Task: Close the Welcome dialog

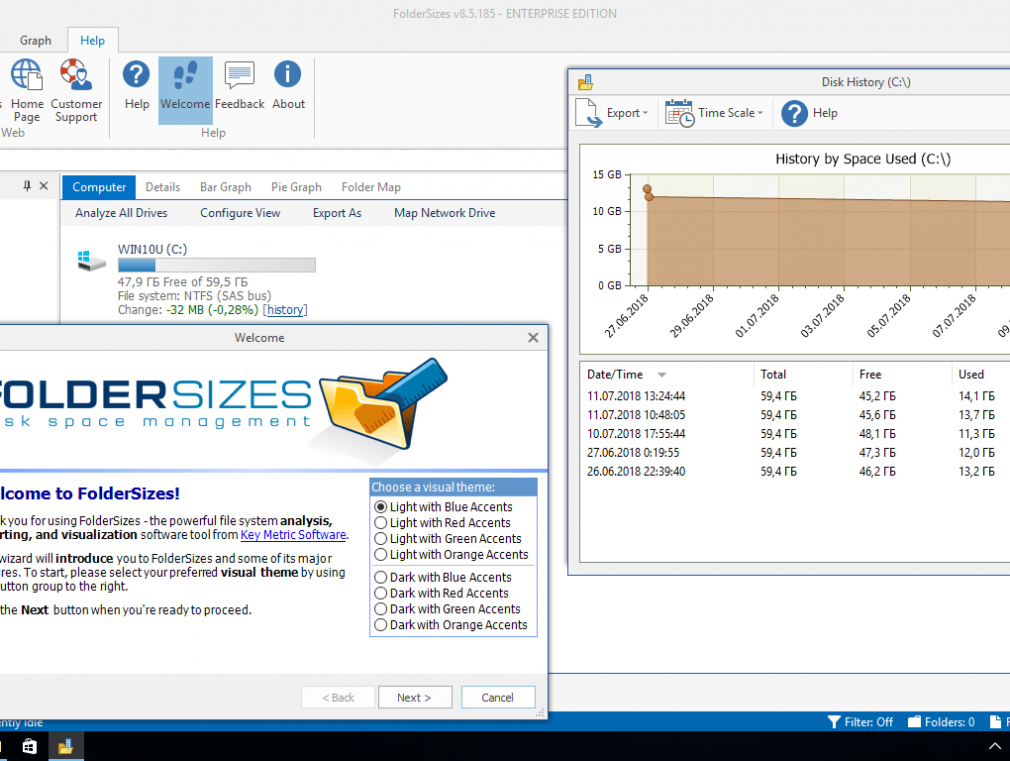Action: pos(533,338)
